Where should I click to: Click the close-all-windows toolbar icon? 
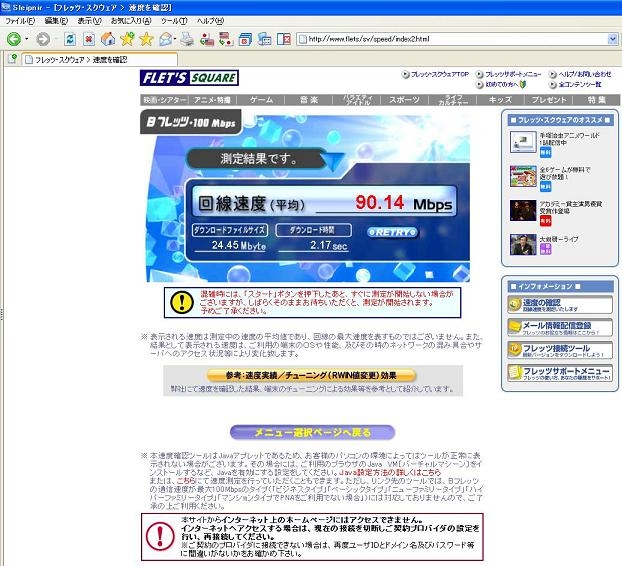[245, 39]
